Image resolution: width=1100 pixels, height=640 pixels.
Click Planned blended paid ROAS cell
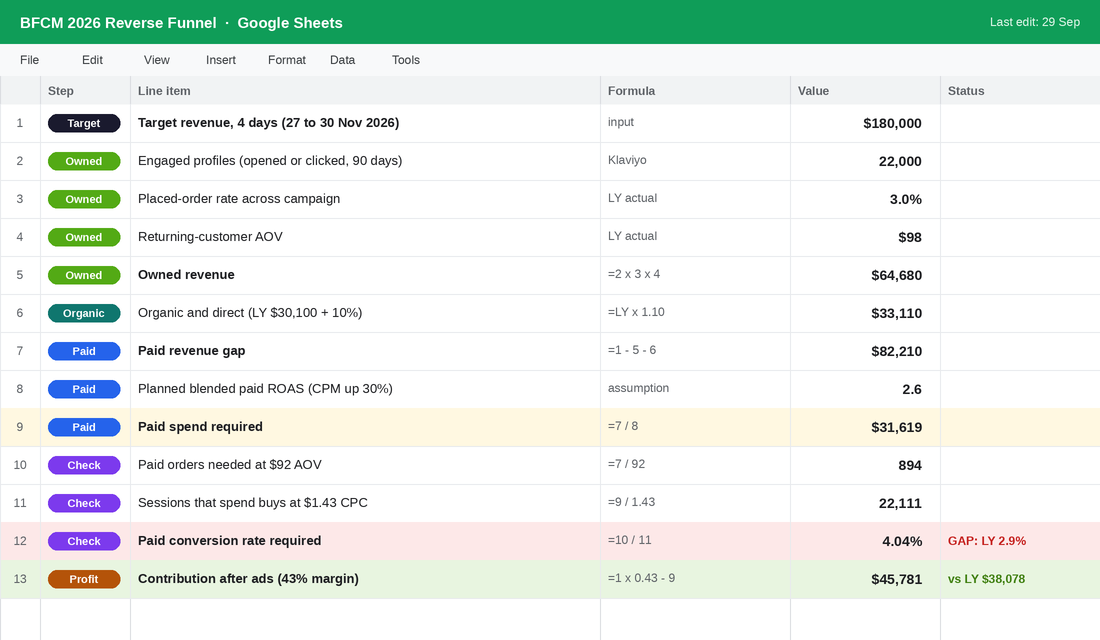tap(365, 389)
